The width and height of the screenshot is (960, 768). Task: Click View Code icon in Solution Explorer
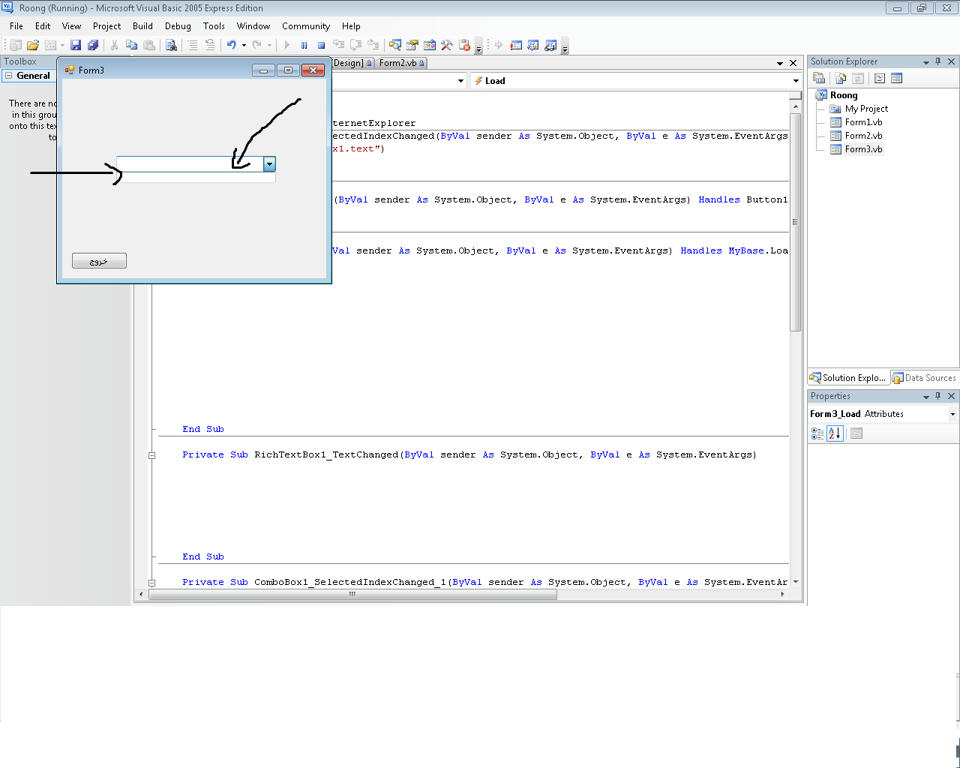click(880, 78)
